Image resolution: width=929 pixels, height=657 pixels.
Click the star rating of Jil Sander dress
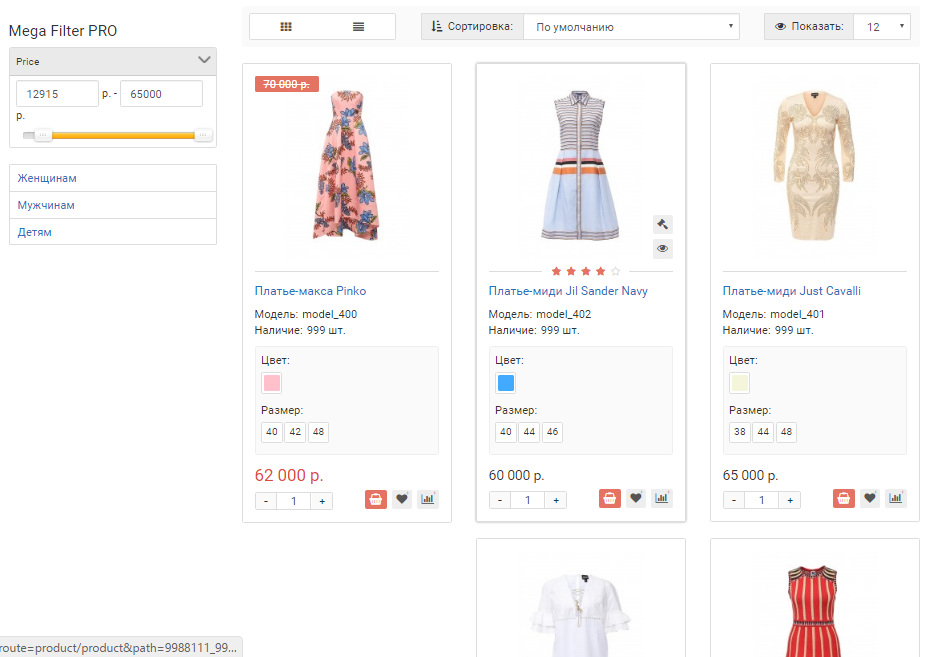tap(585, 271)
